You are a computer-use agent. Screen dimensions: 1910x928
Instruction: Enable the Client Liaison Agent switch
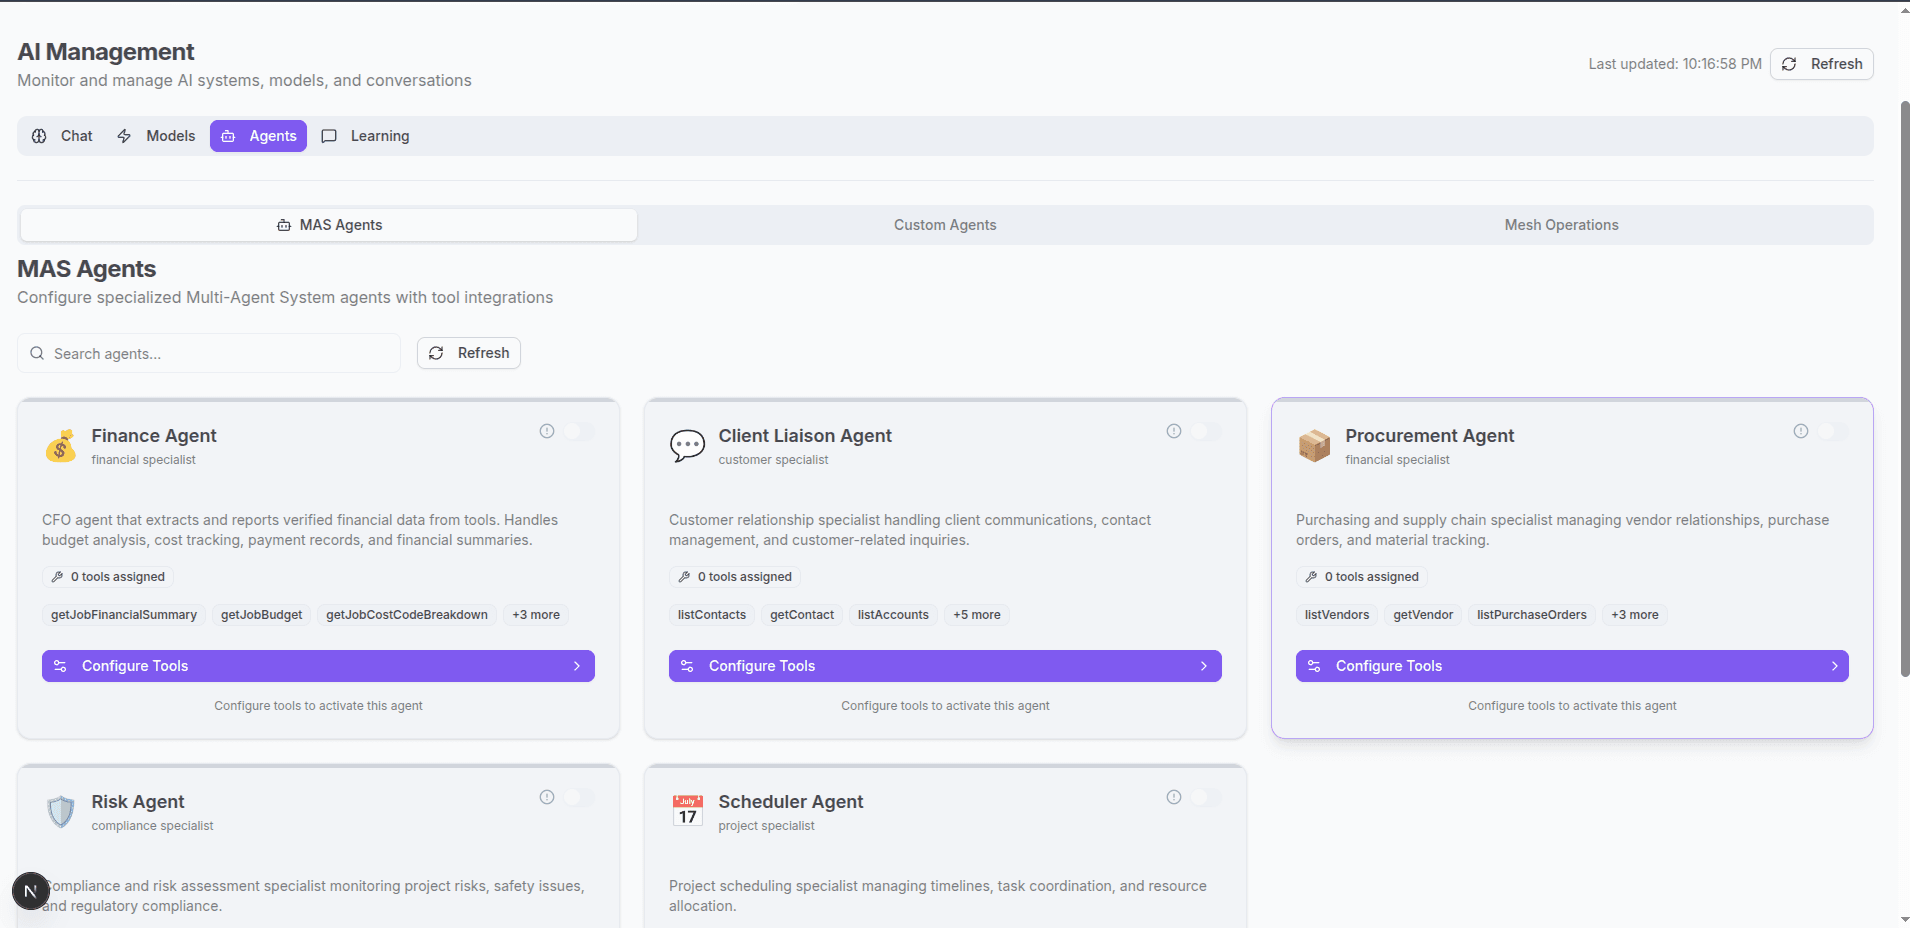pos(1206,431)
